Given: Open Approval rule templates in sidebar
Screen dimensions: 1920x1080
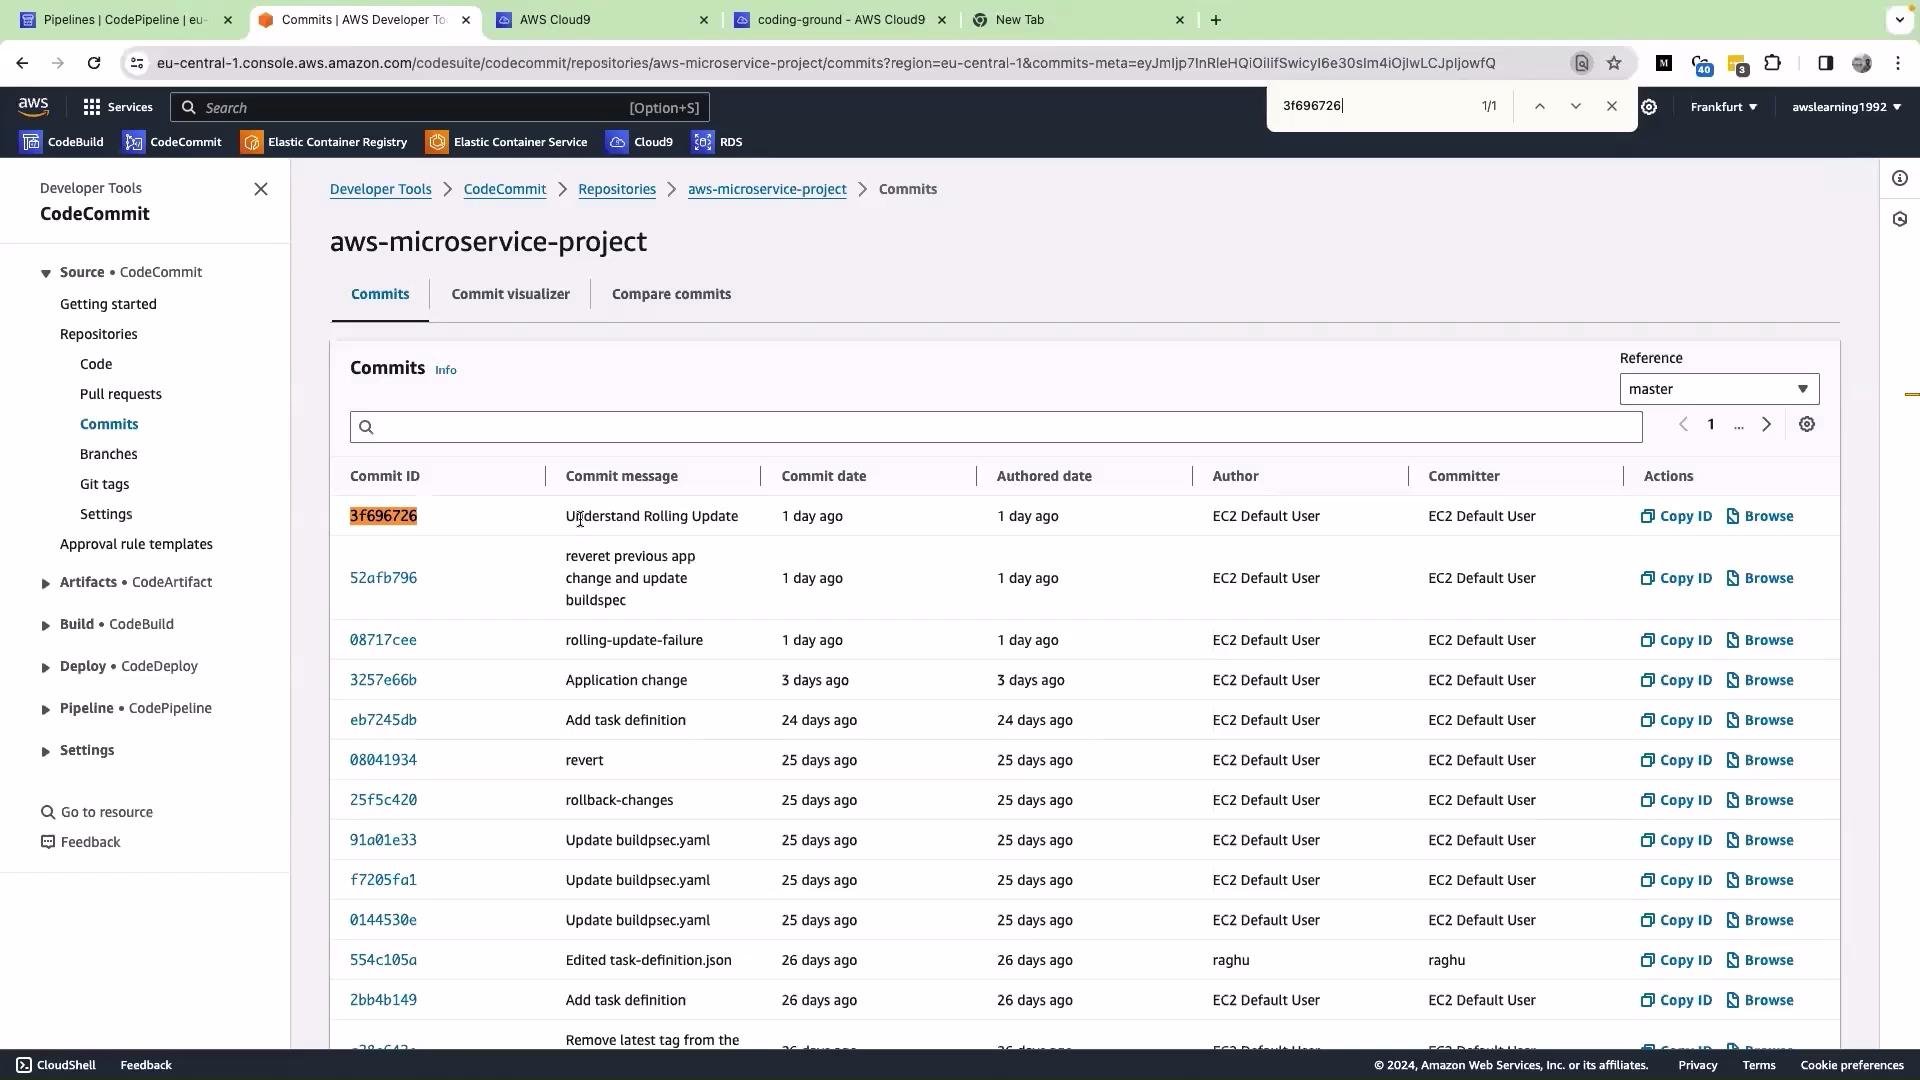Looking at the screenshot, I should point(136,544).
